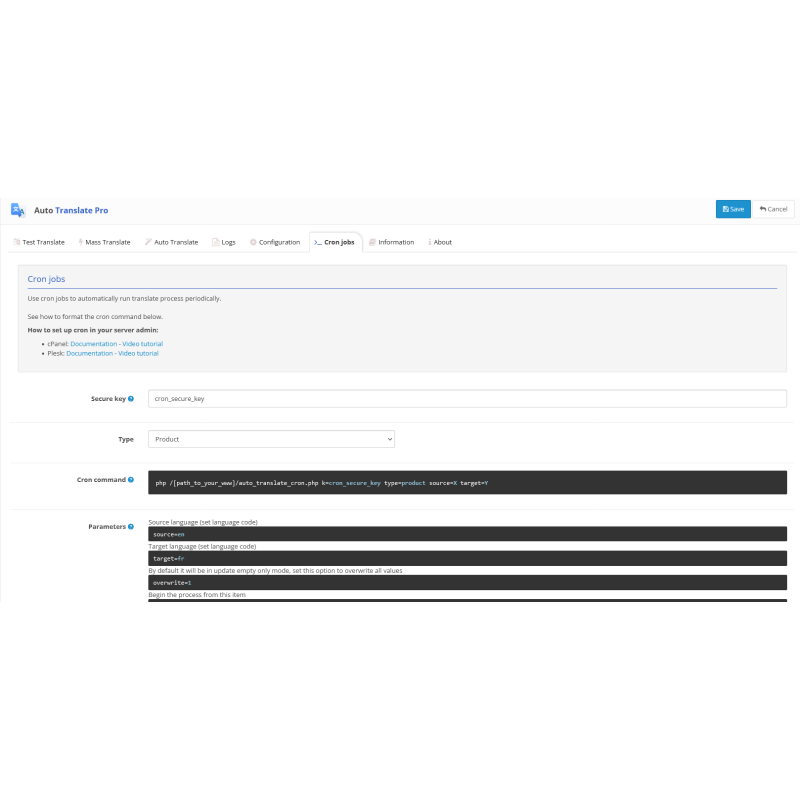Click the Save button
800x800 pixels.
point(733,208)
